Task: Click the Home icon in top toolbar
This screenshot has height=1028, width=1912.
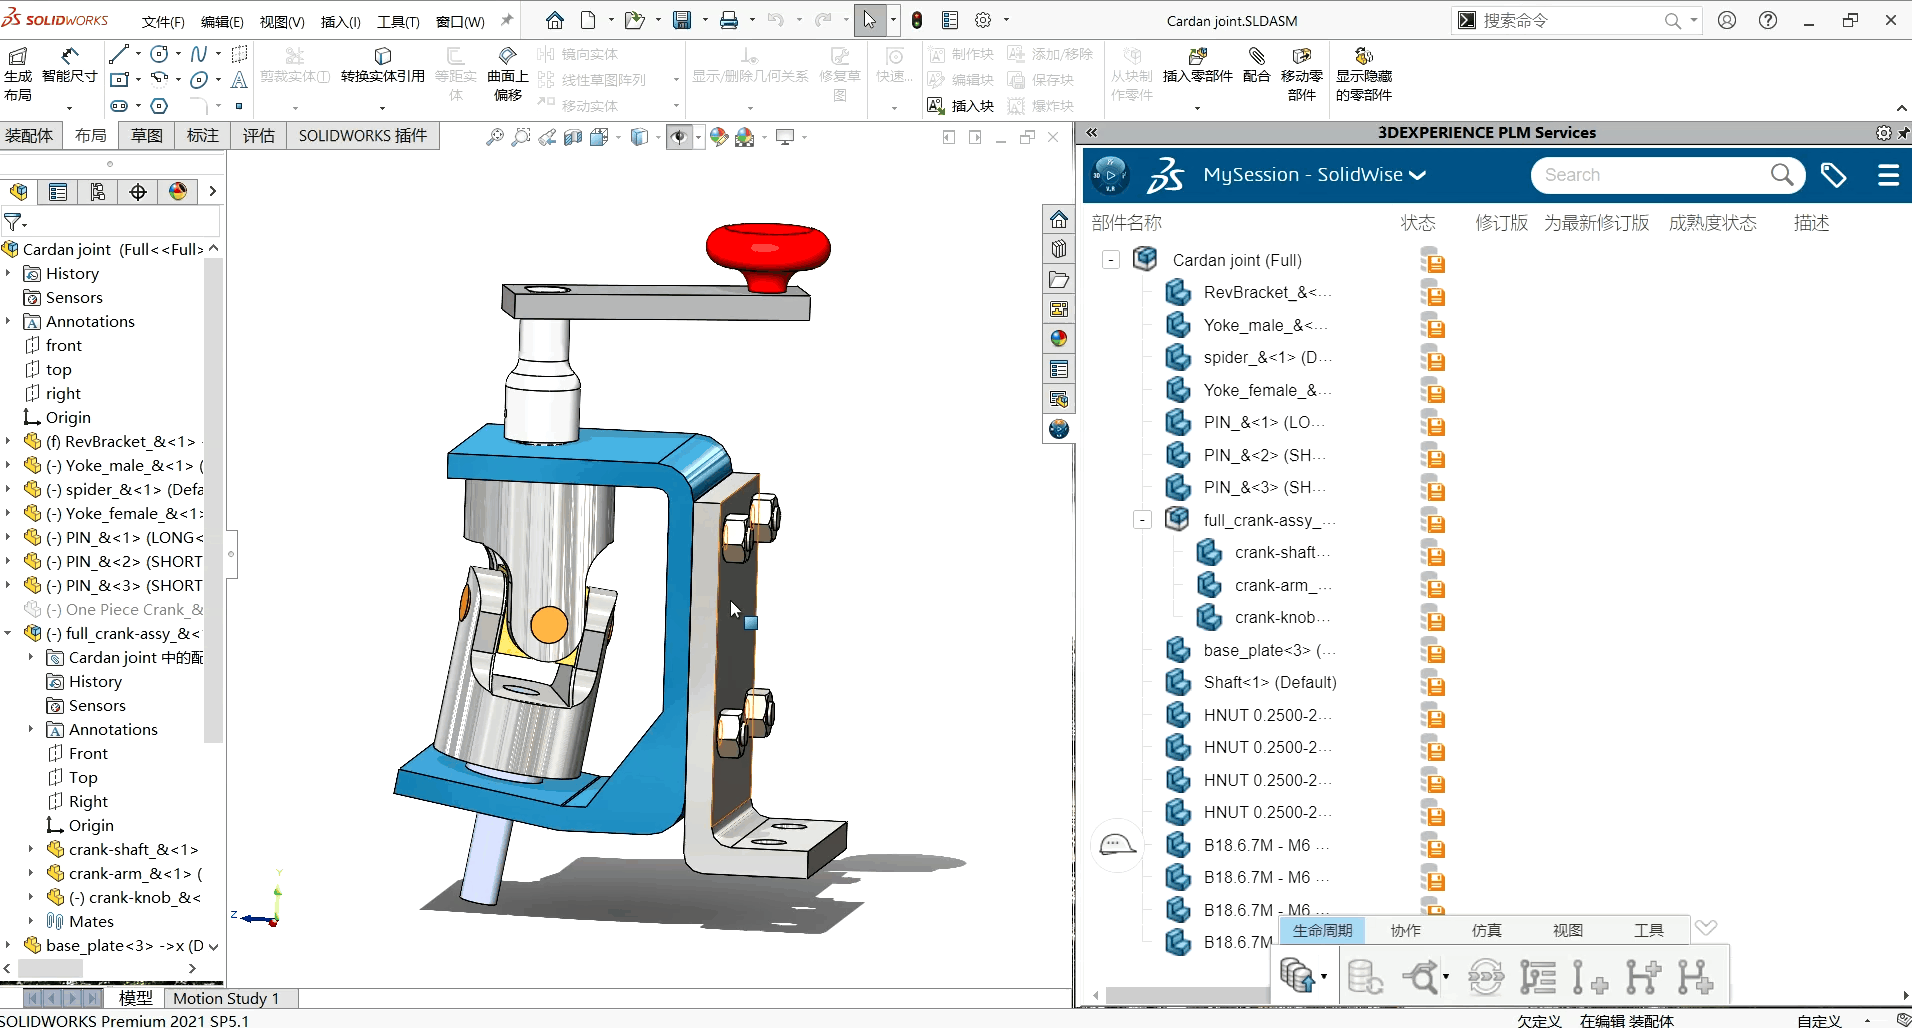Action: point(555,20)
